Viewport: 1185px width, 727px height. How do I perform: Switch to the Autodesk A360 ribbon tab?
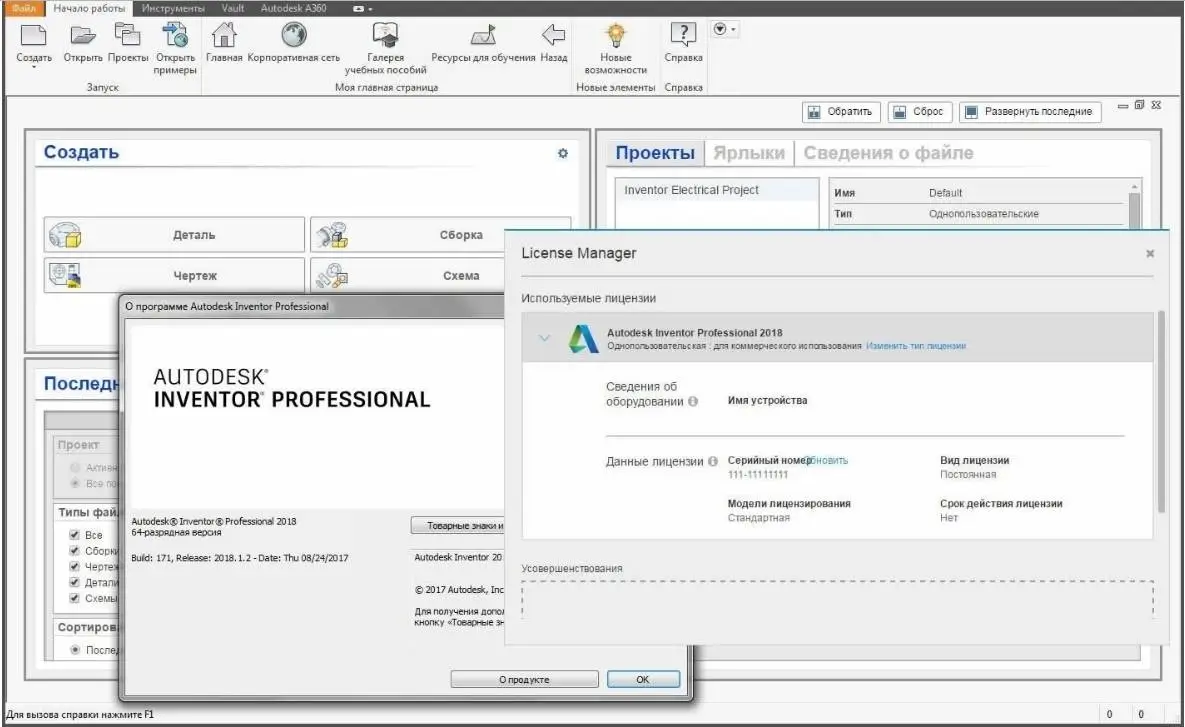(293, 8)
